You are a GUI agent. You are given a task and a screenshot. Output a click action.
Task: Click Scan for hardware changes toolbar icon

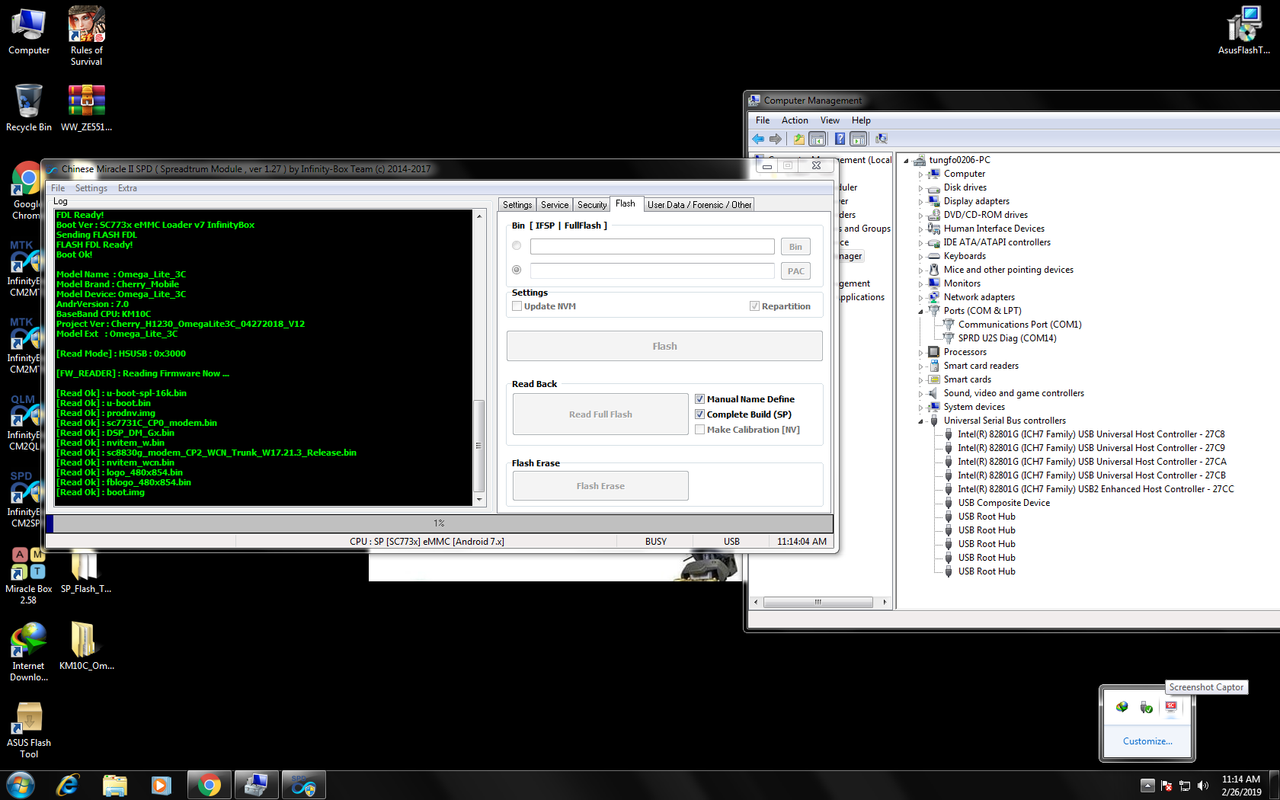click(881, 139)
